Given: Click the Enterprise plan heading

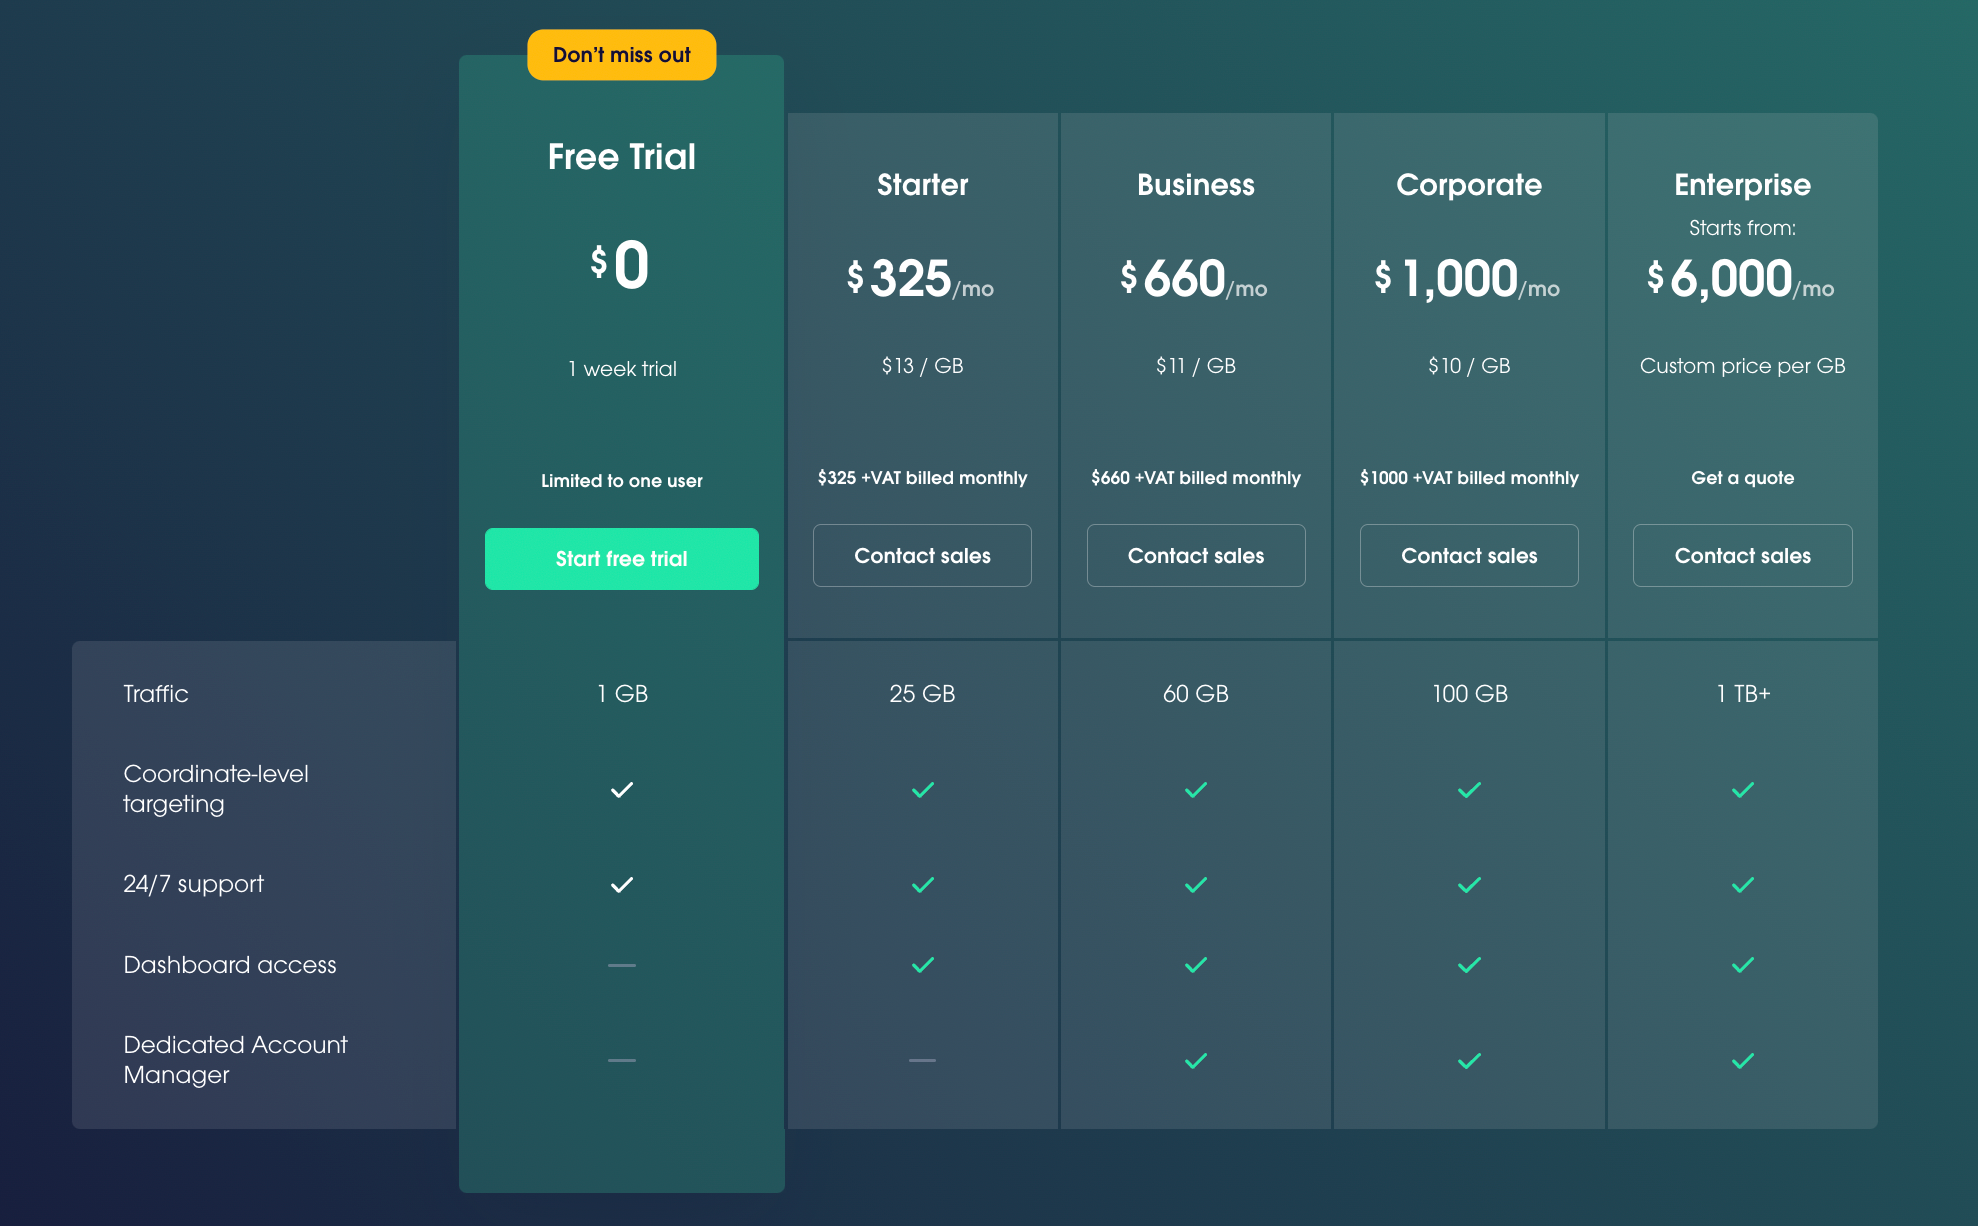Looking at the screenshot, I should point(1742,185).
